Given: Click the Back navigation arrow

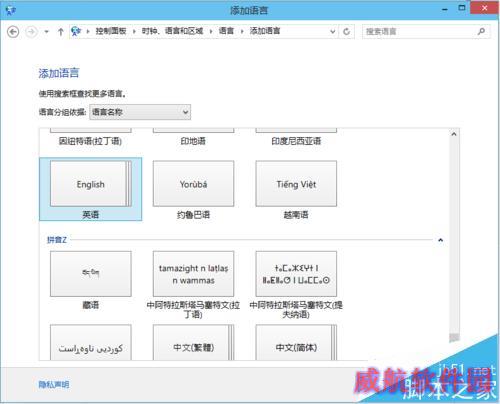Looking at the screenshot, I should [13, 32].
